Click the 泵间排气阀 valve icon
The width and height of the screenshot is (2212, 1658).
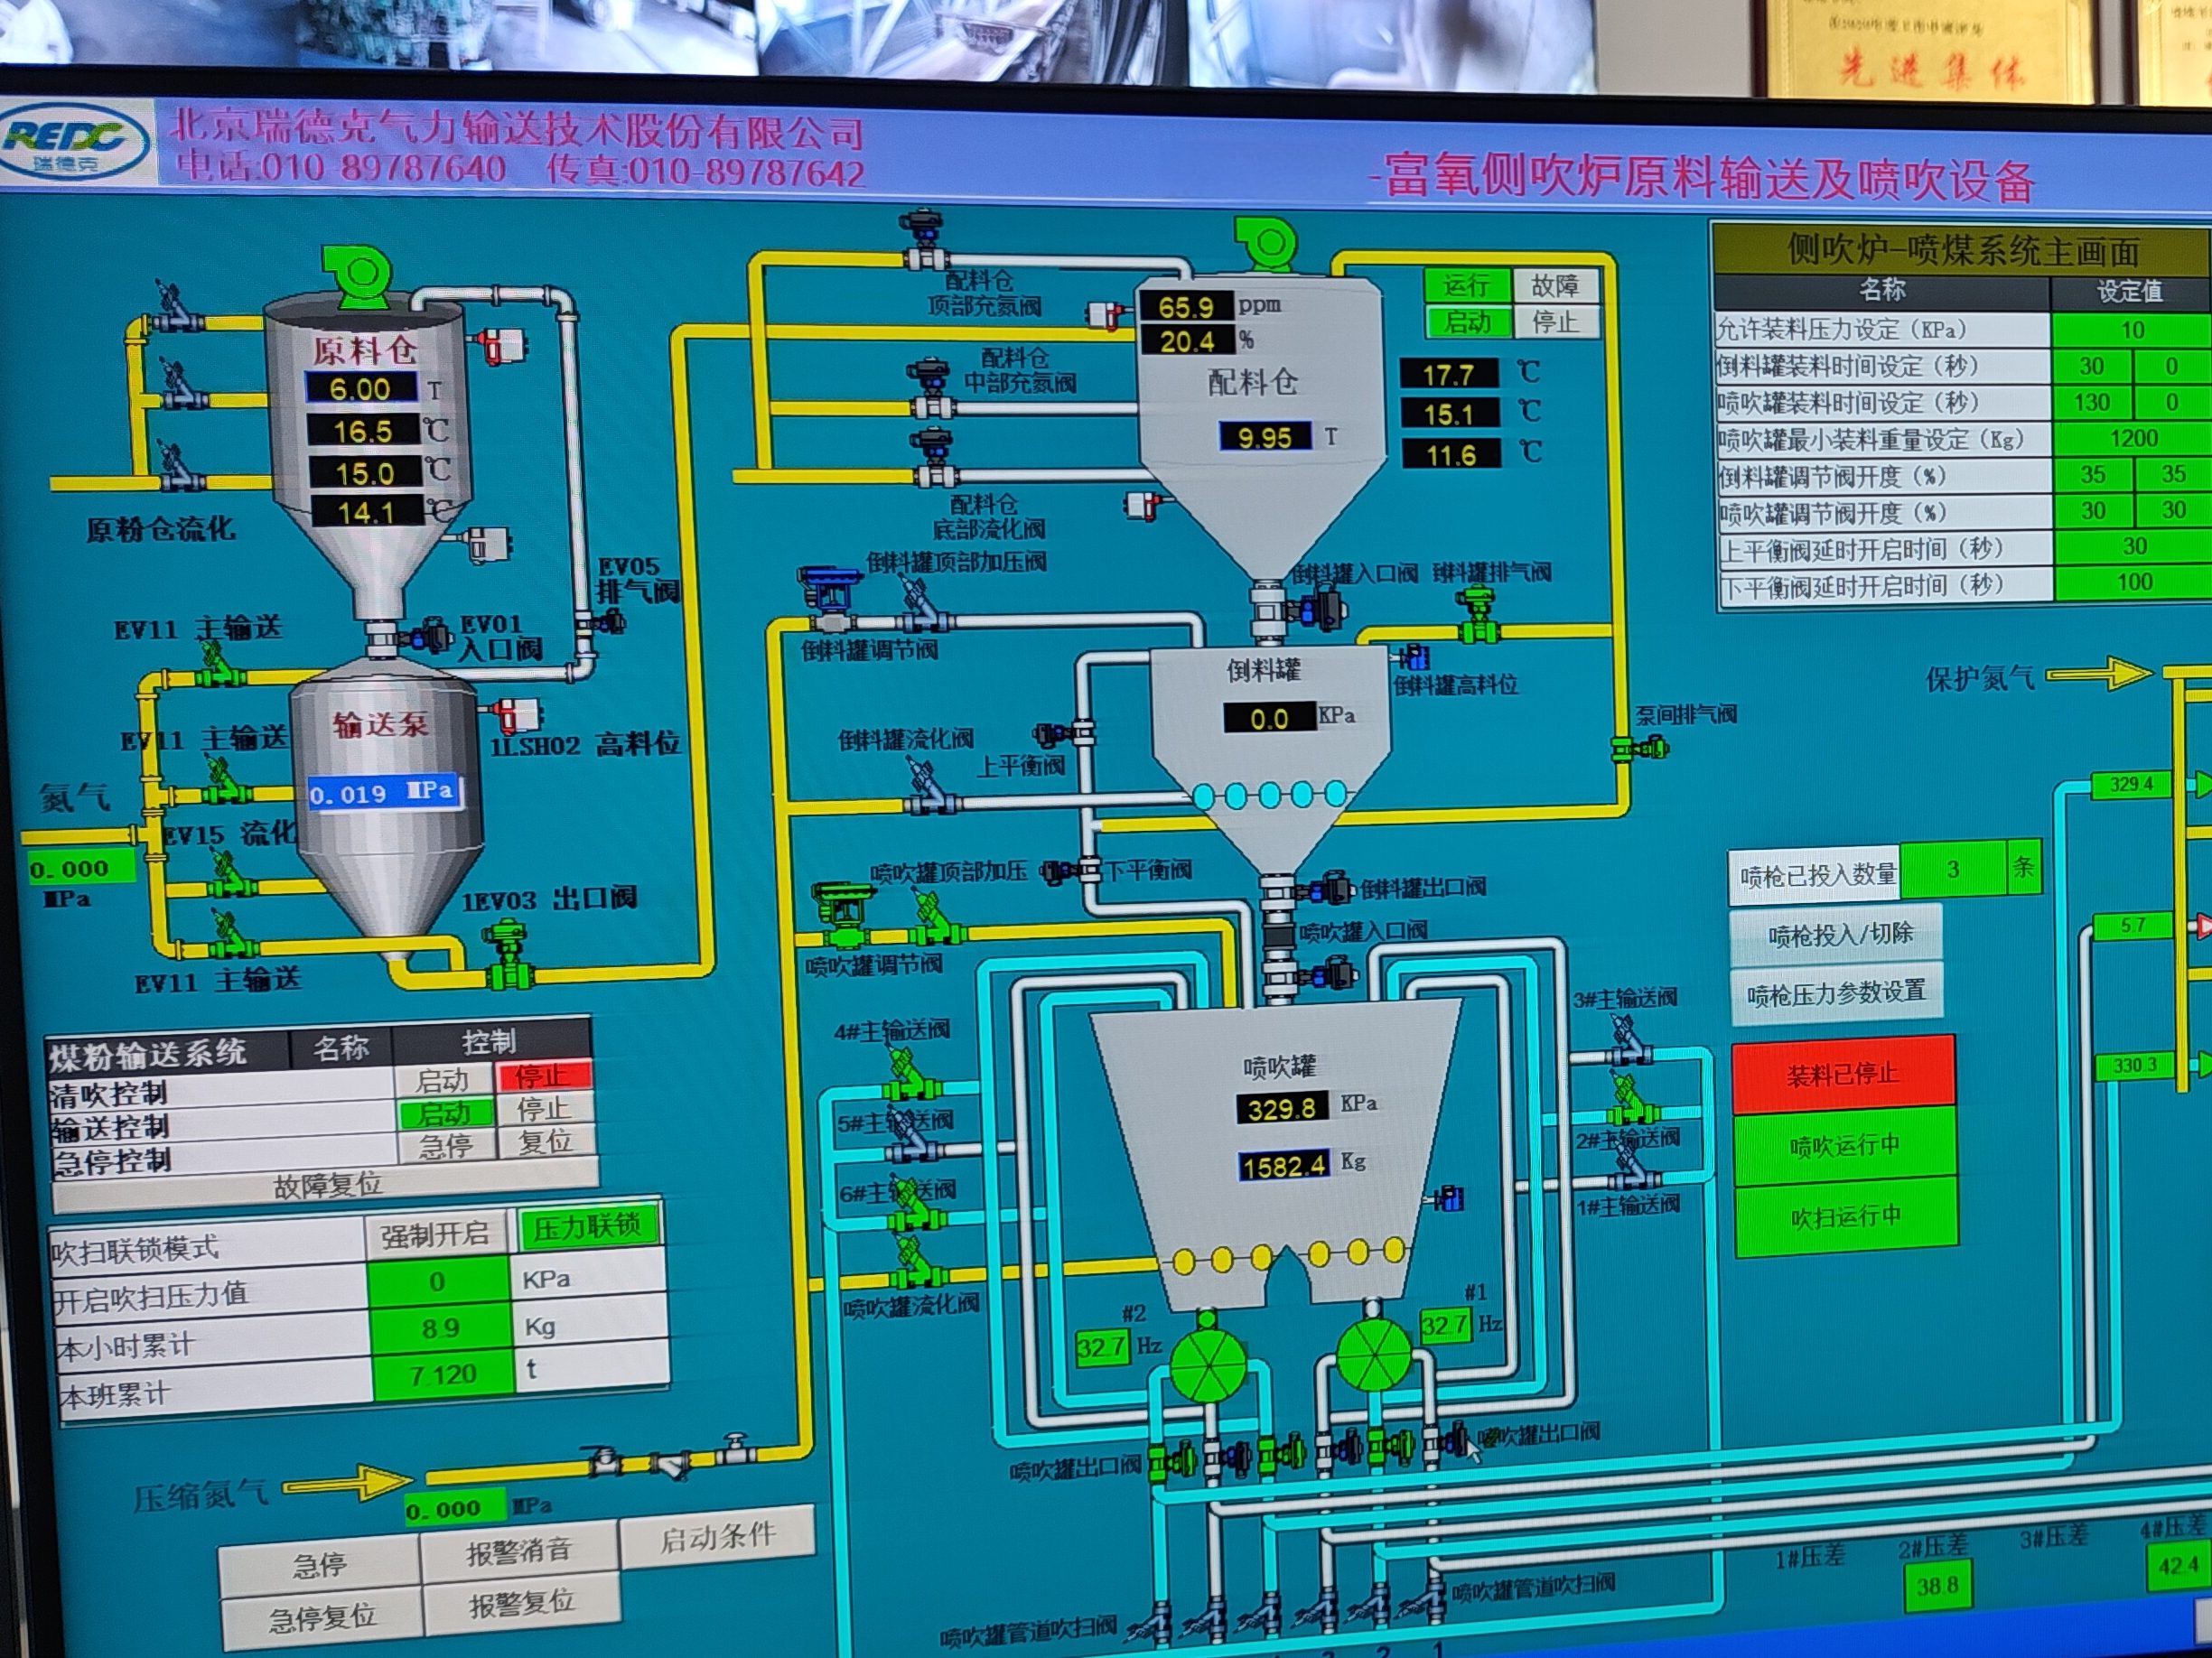(x=1641, y=746)
